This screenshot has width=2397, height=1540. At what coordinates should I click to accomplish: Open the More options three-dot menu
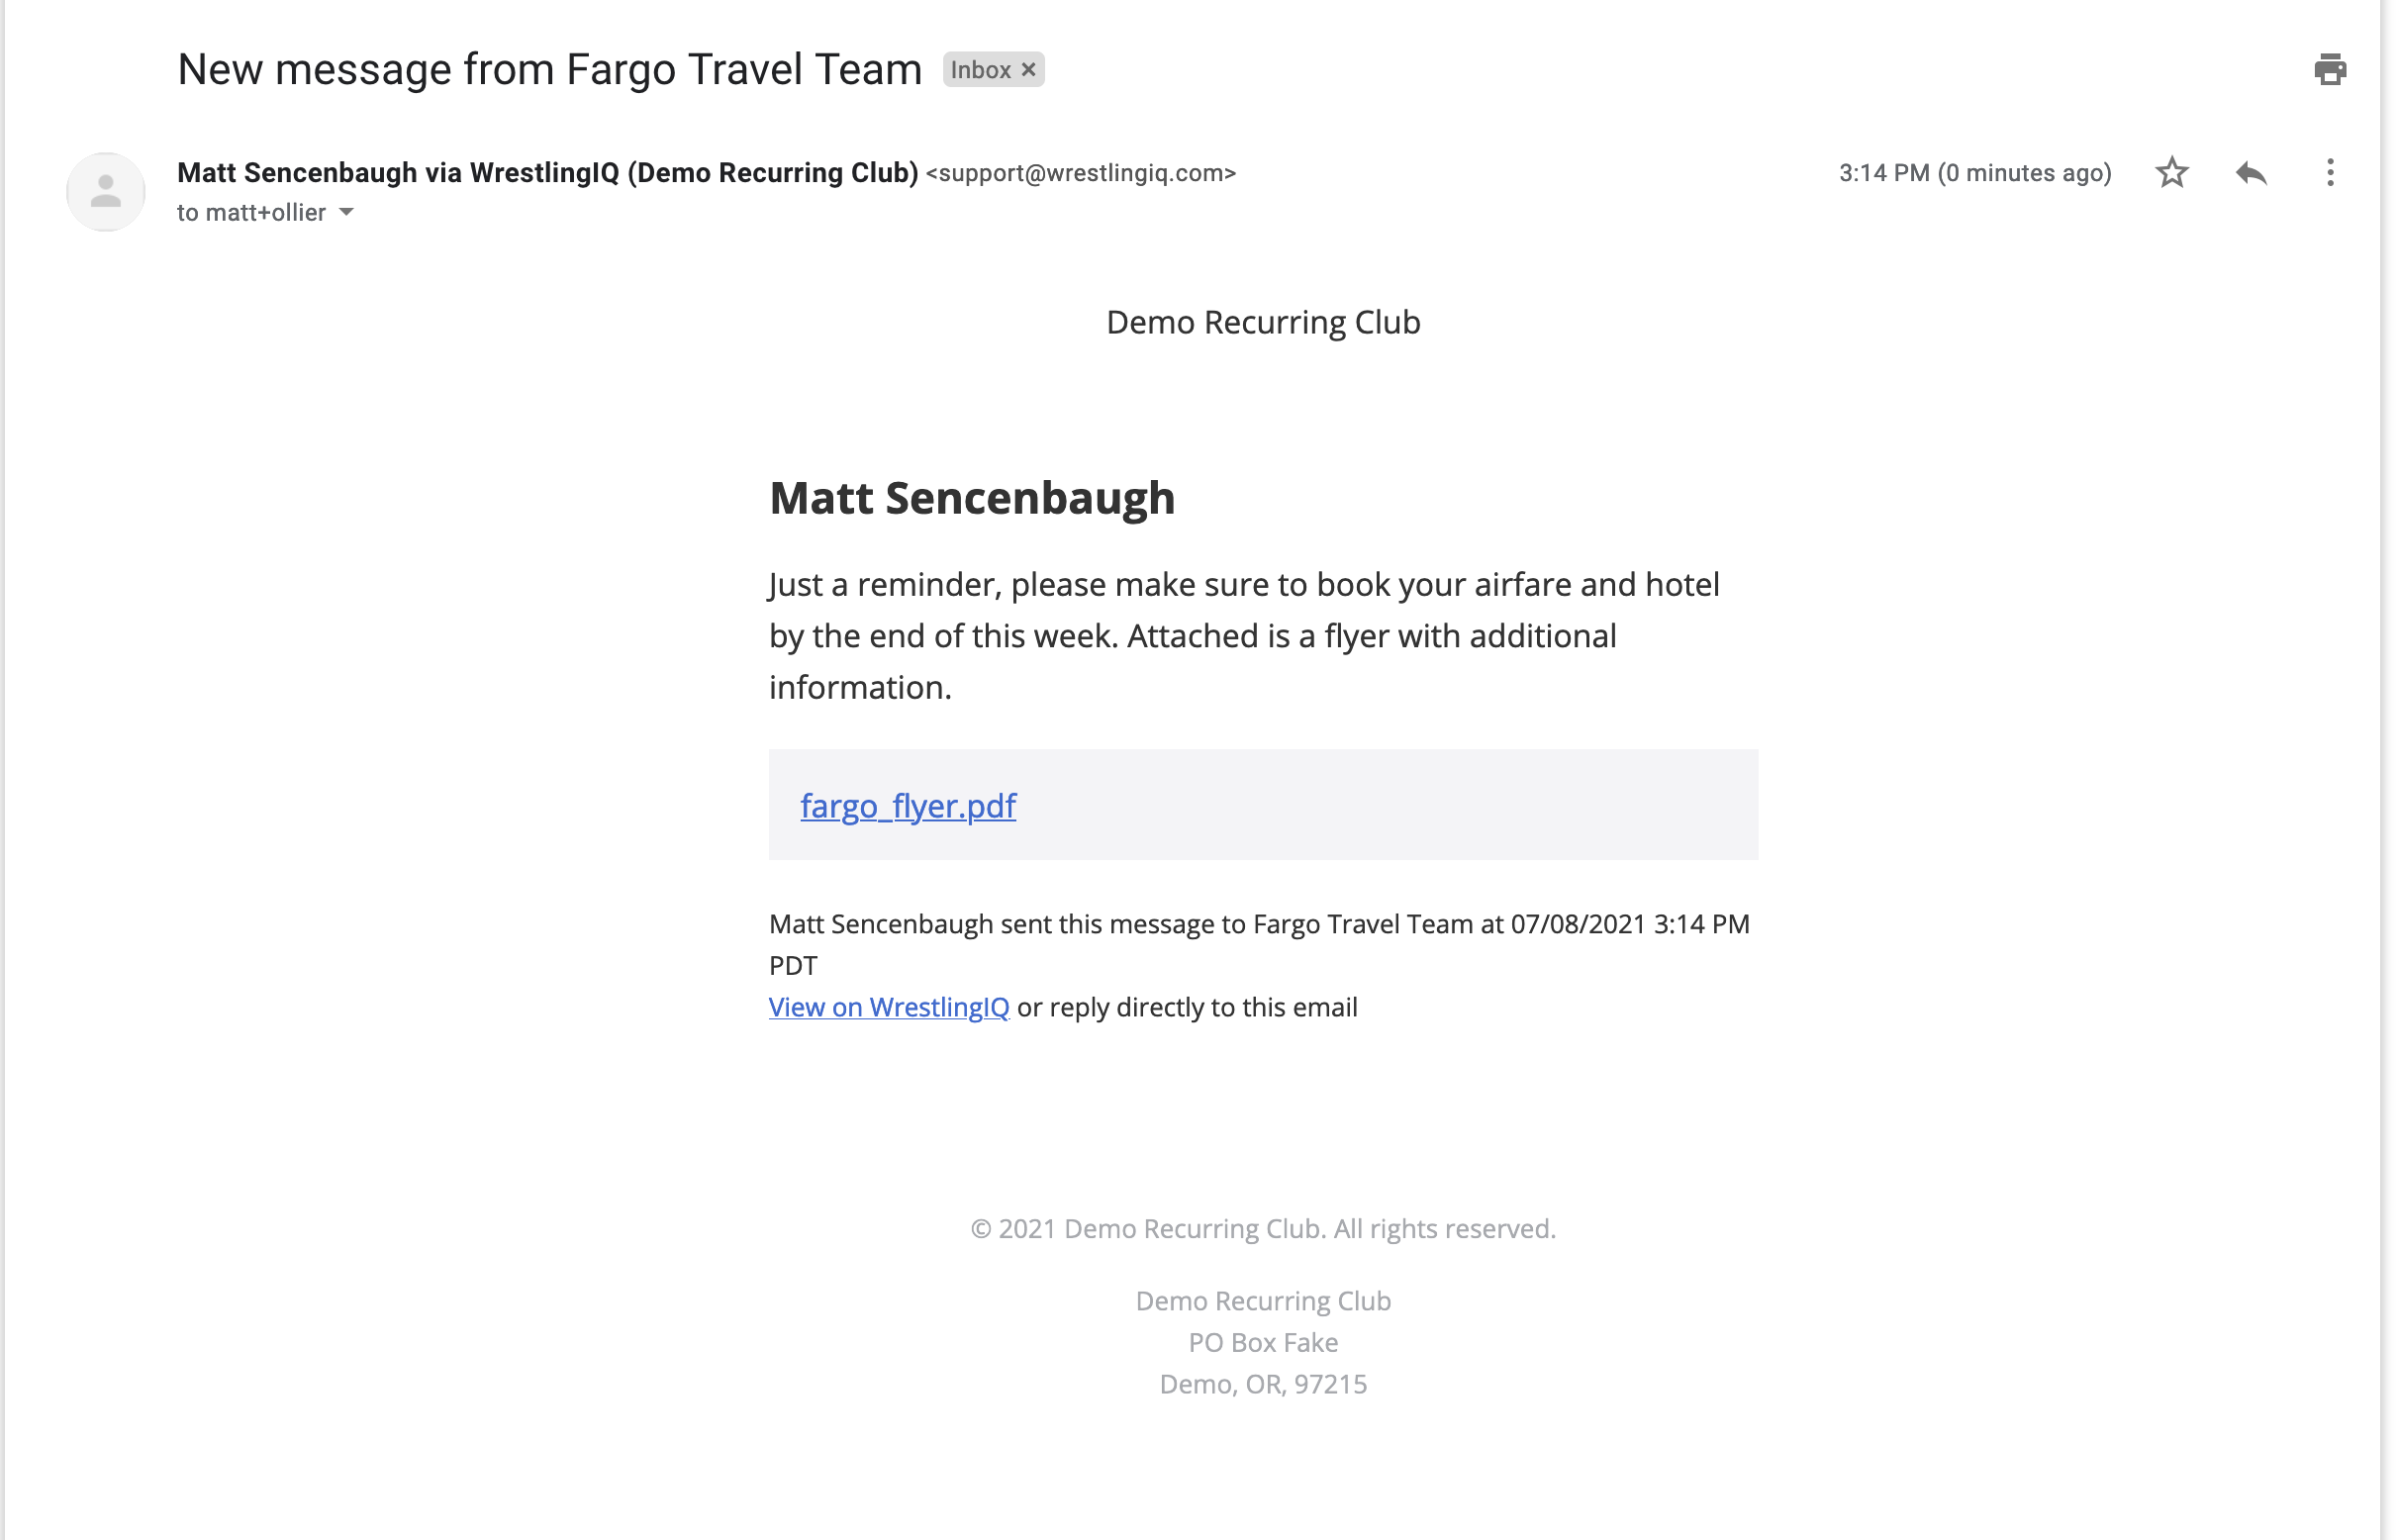coord(2329,172)
